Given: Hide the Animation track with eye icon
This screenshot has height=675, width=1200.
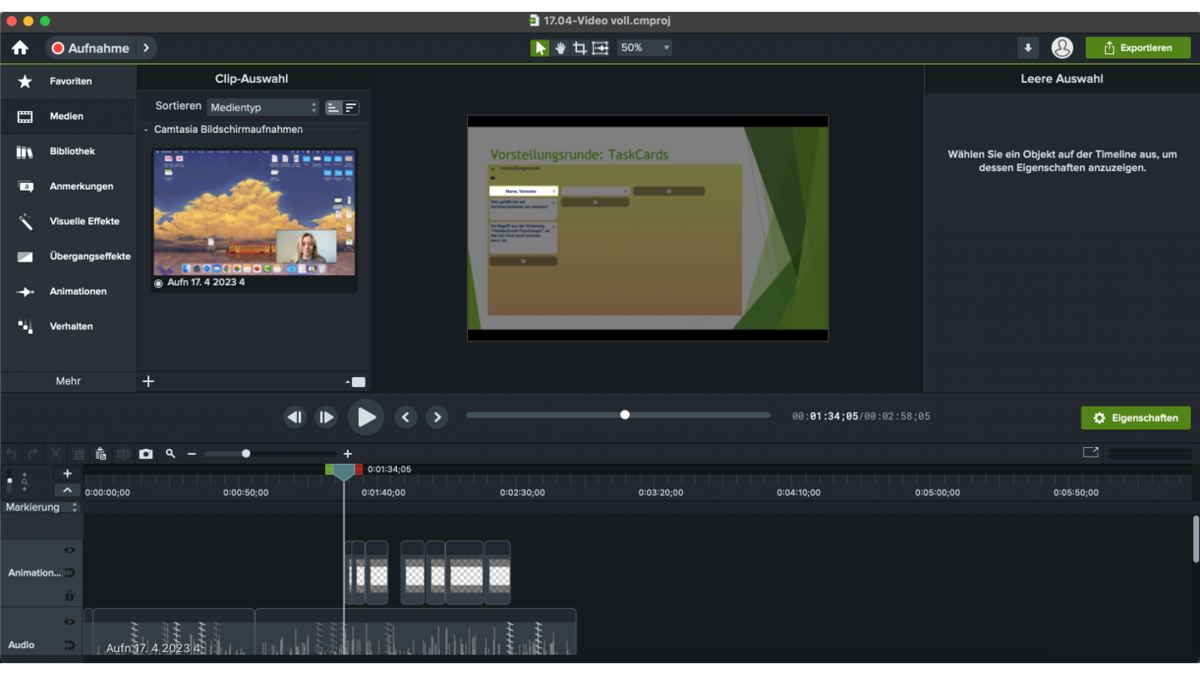Looking at the screenshot, I should pos(69,550).
